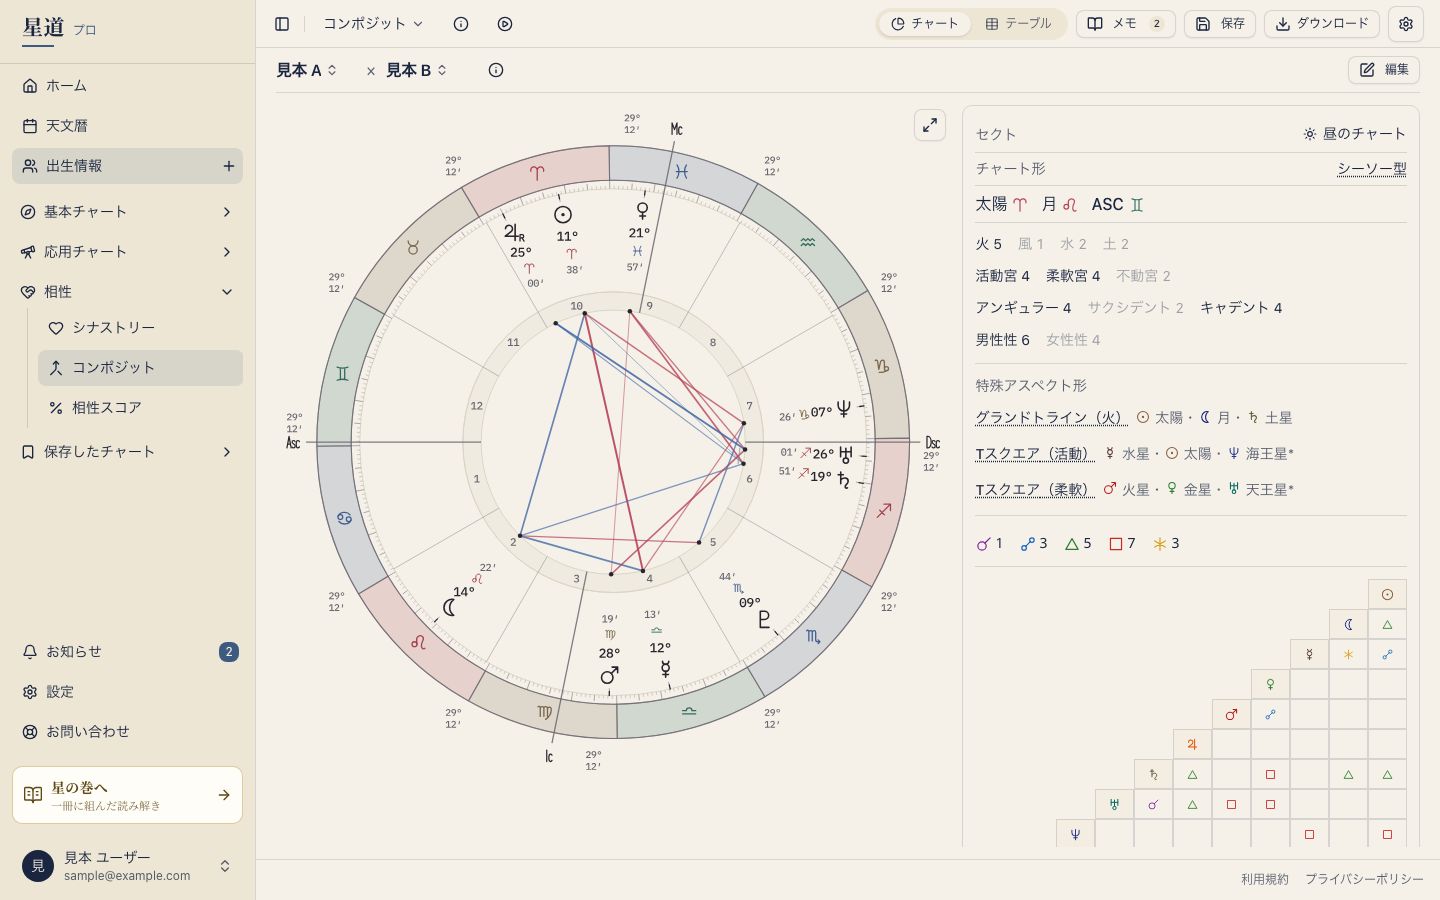Select シナストリー under 相性
This screenshot has height=900, width=1440.
(x=140, y=328)
